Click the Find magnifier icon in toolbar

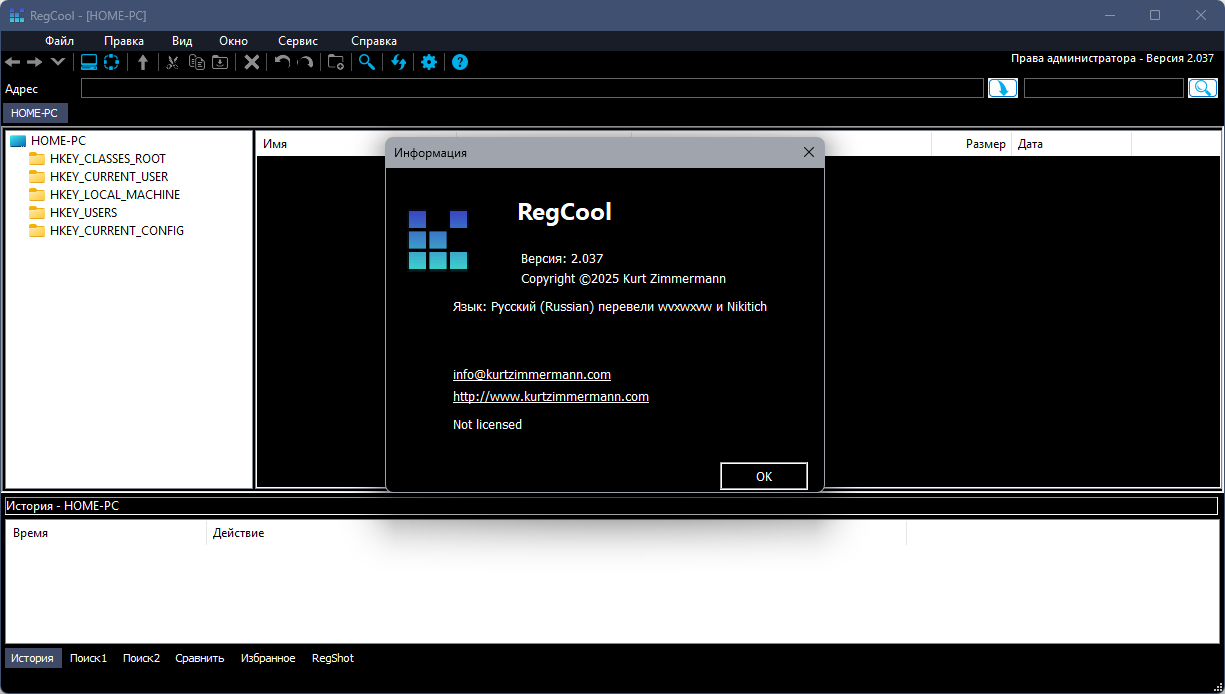click(367, 62)
